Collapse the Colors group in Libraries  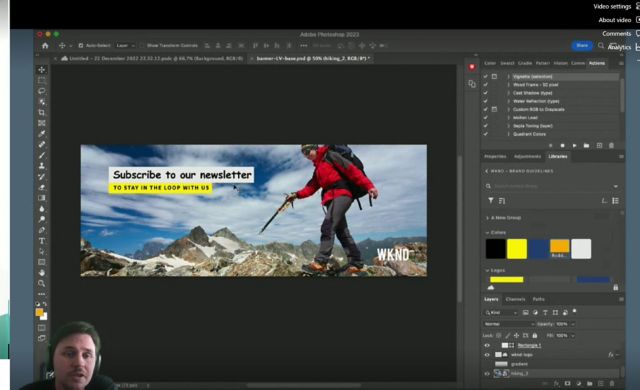[487, 233]
